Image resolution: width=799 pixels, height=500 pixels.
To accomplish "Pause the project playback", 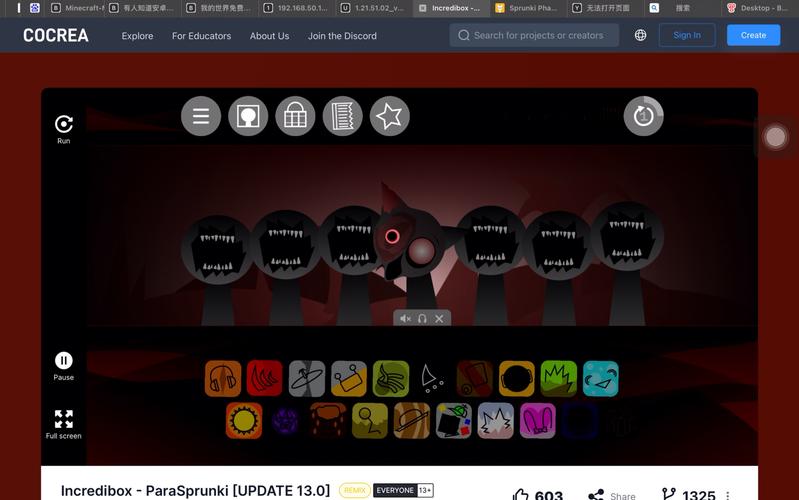I will pyautogui.click(x=64, y=366).
